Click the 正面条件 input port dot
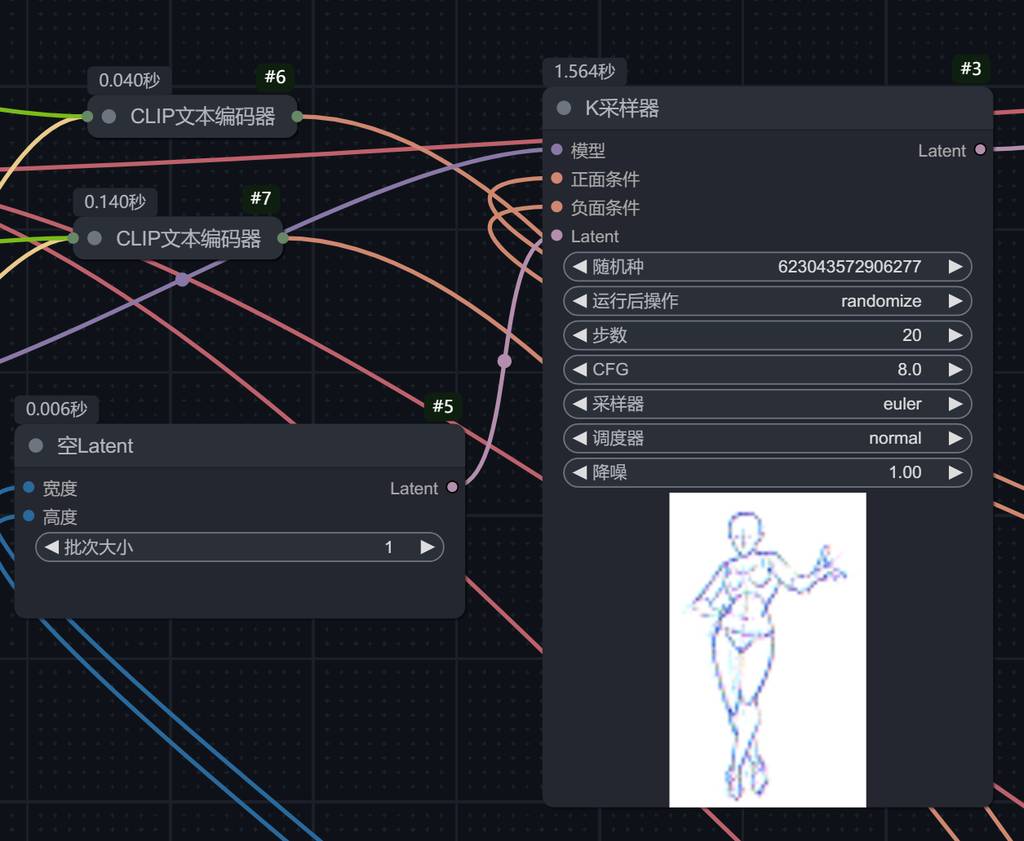The height and width of the screenshot is (841, 1024). tap(557, 179)
